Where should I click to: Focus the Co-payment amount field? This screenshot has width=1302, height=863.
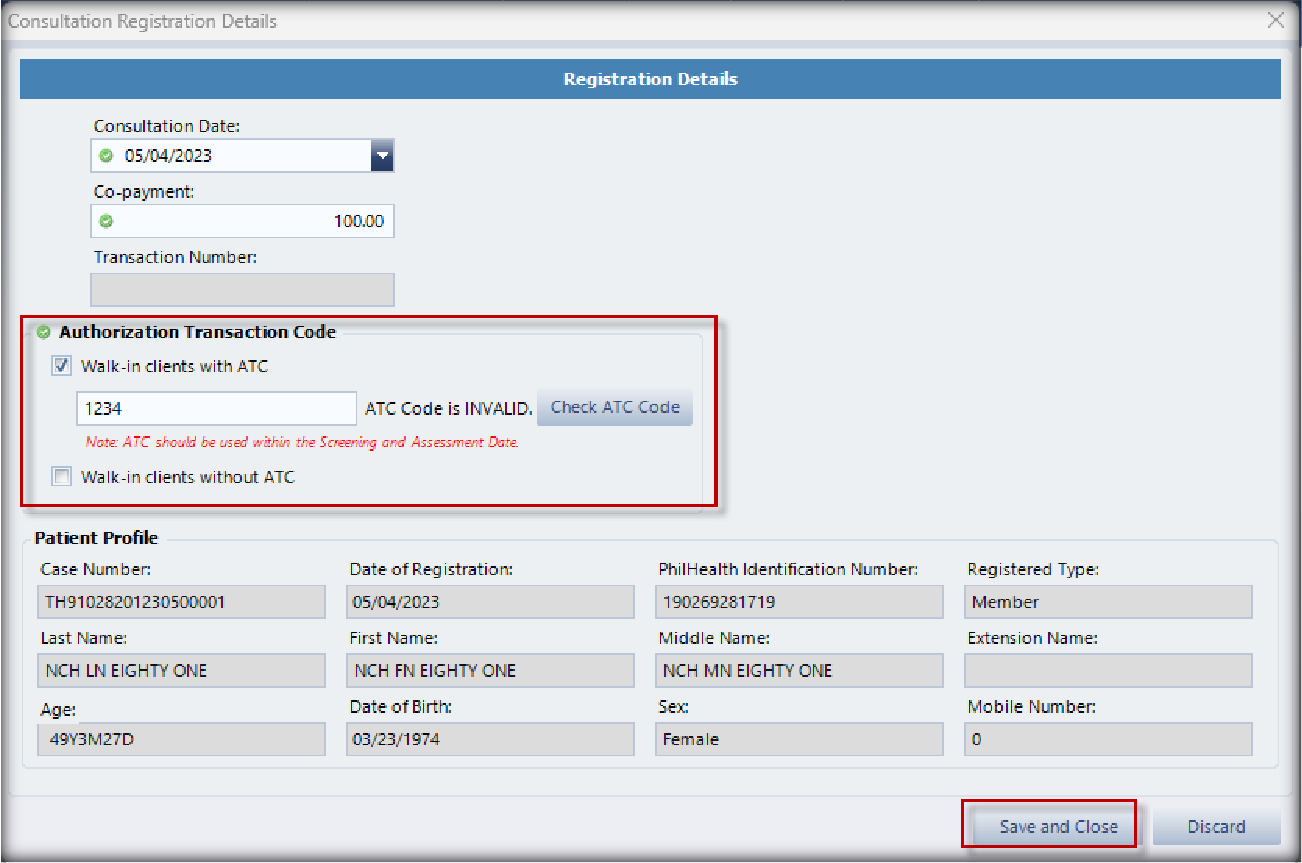click(250, 222)
